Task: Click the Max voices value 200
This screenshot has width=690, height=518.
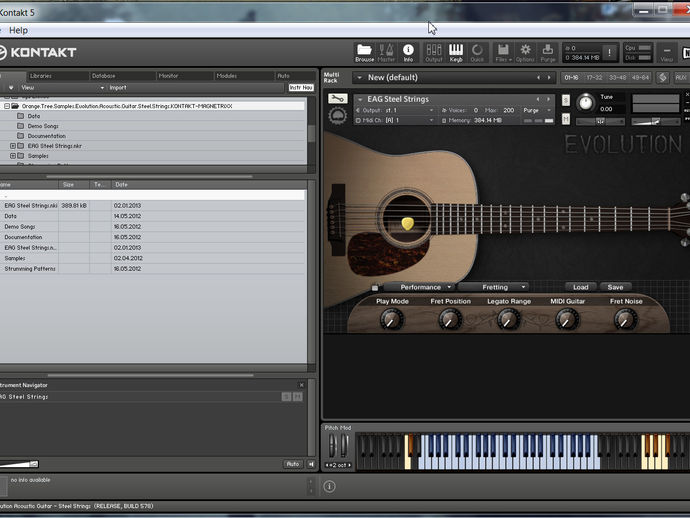Action: 508,110
